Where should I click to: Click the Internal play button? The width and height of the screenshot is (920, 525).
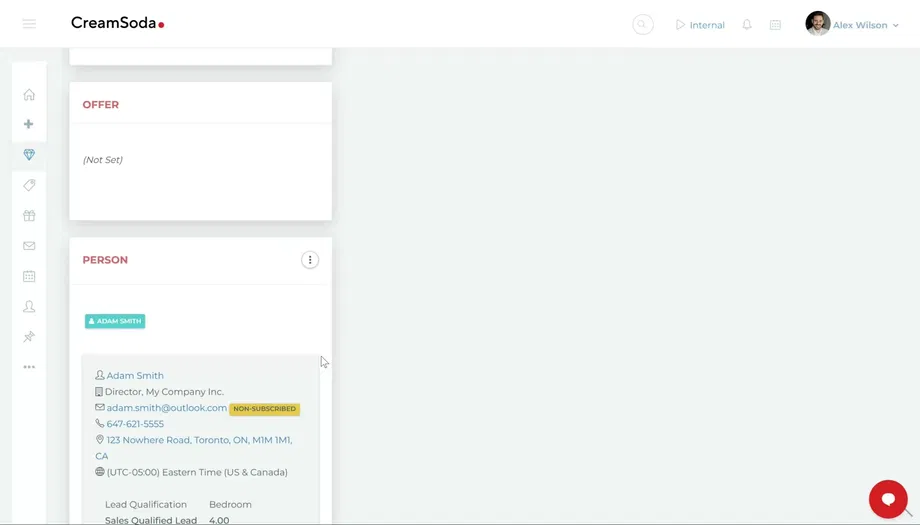point(700,25)
